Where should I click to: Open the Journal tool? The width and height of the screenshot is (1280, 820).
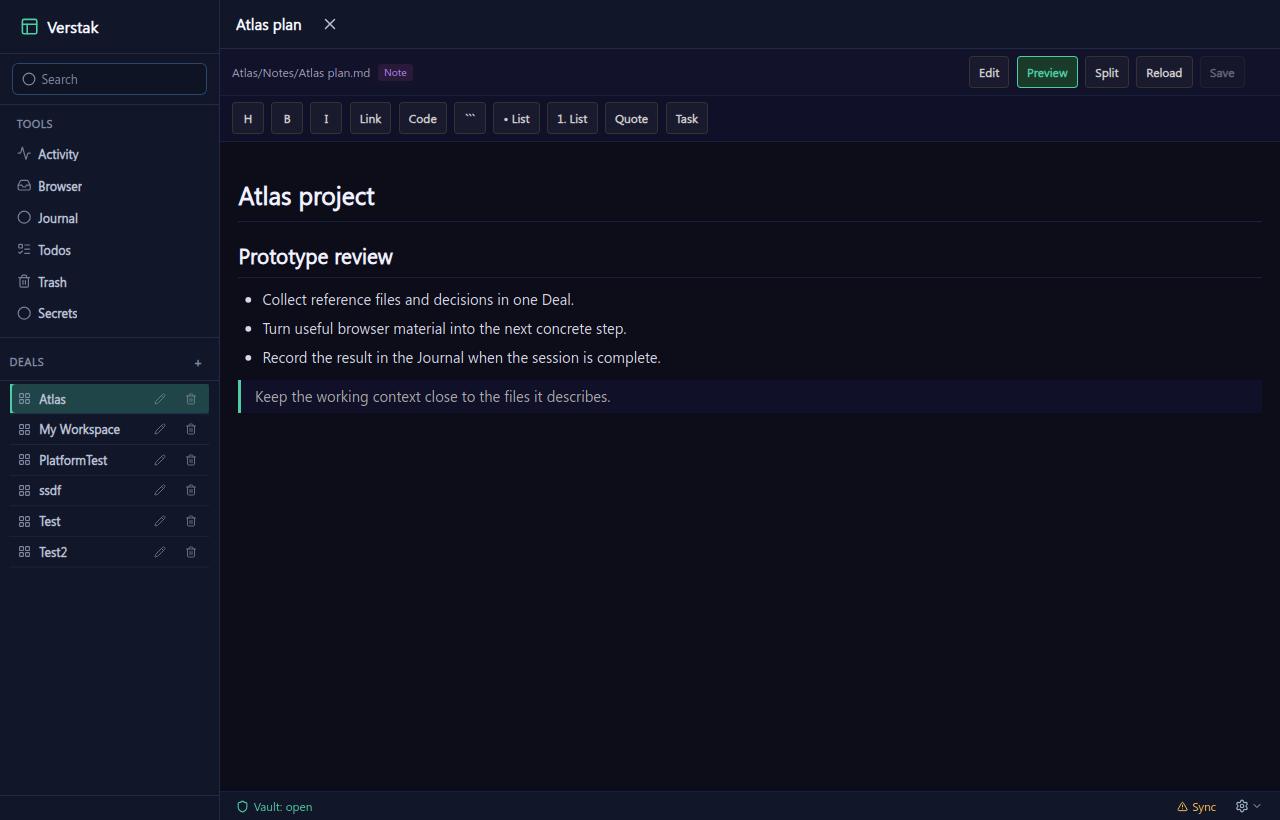point(109,218)
